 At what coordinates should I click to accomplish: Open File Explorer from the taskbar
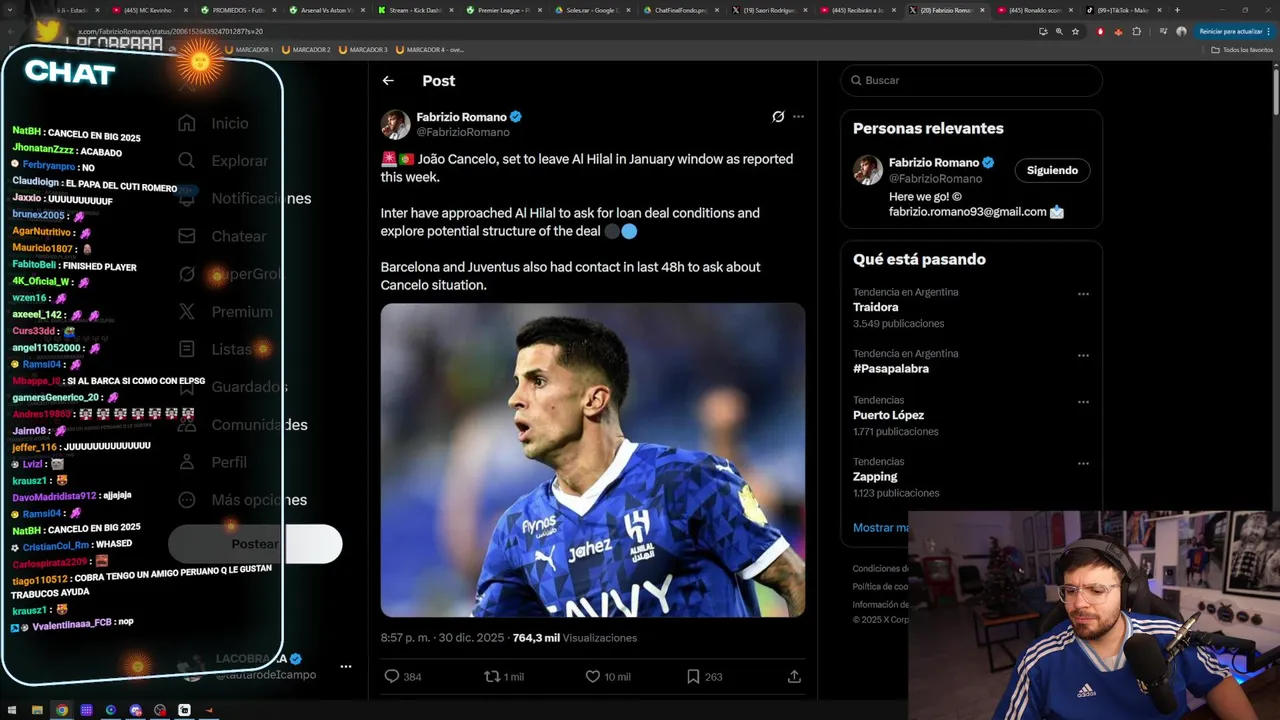37,710
